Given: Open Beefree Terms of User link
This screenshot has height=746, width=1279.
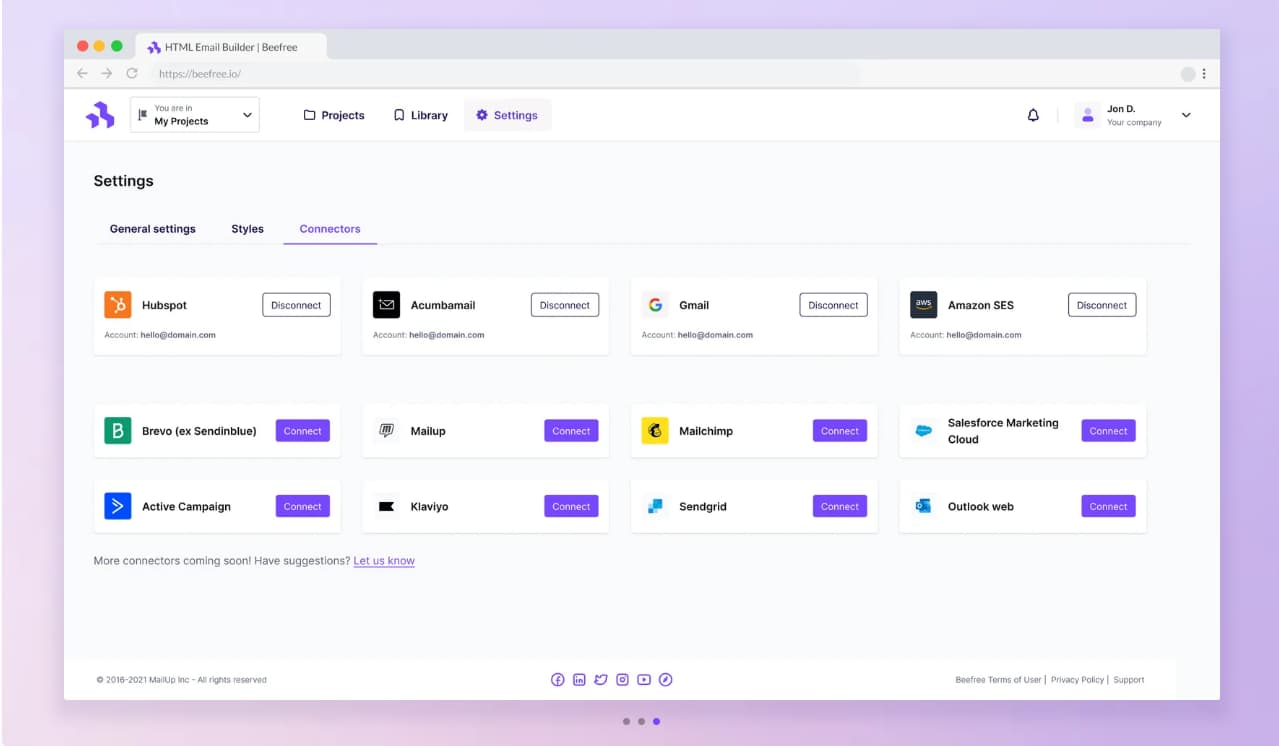Looking at the screenshot, I should (998, 680).
